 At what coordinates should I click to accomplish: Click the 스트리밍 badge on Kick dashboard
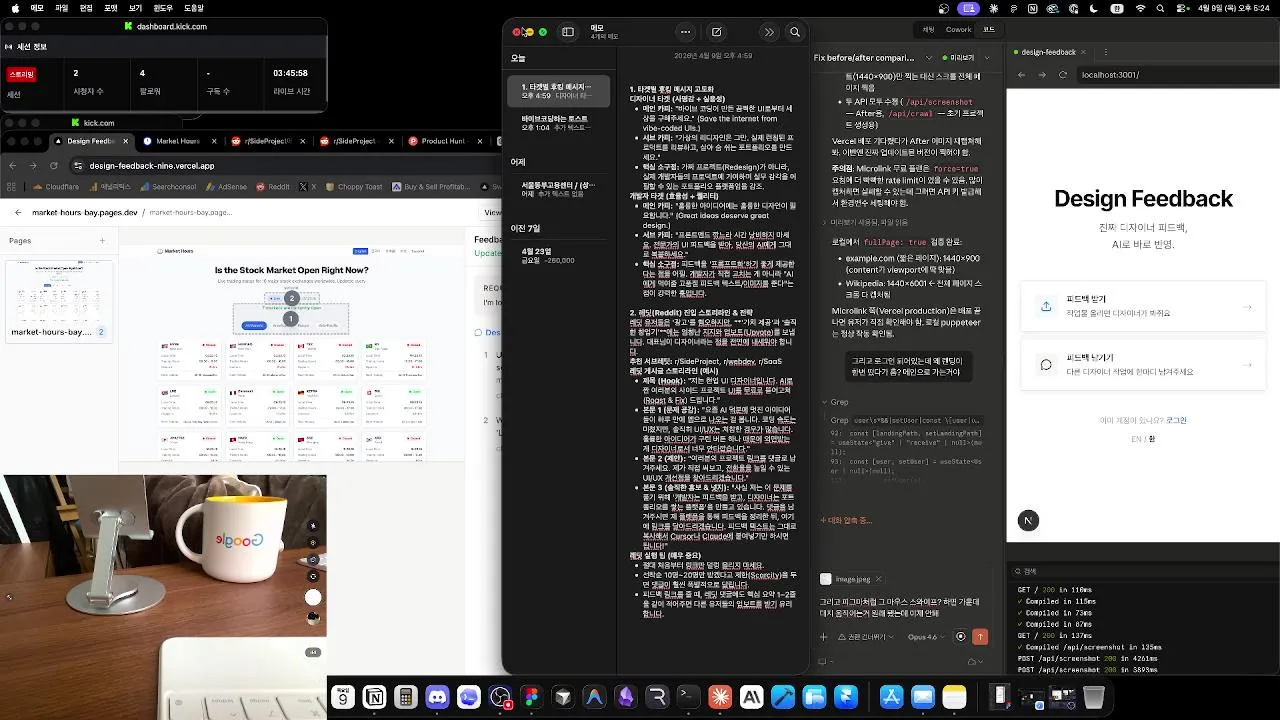[21, 74]
